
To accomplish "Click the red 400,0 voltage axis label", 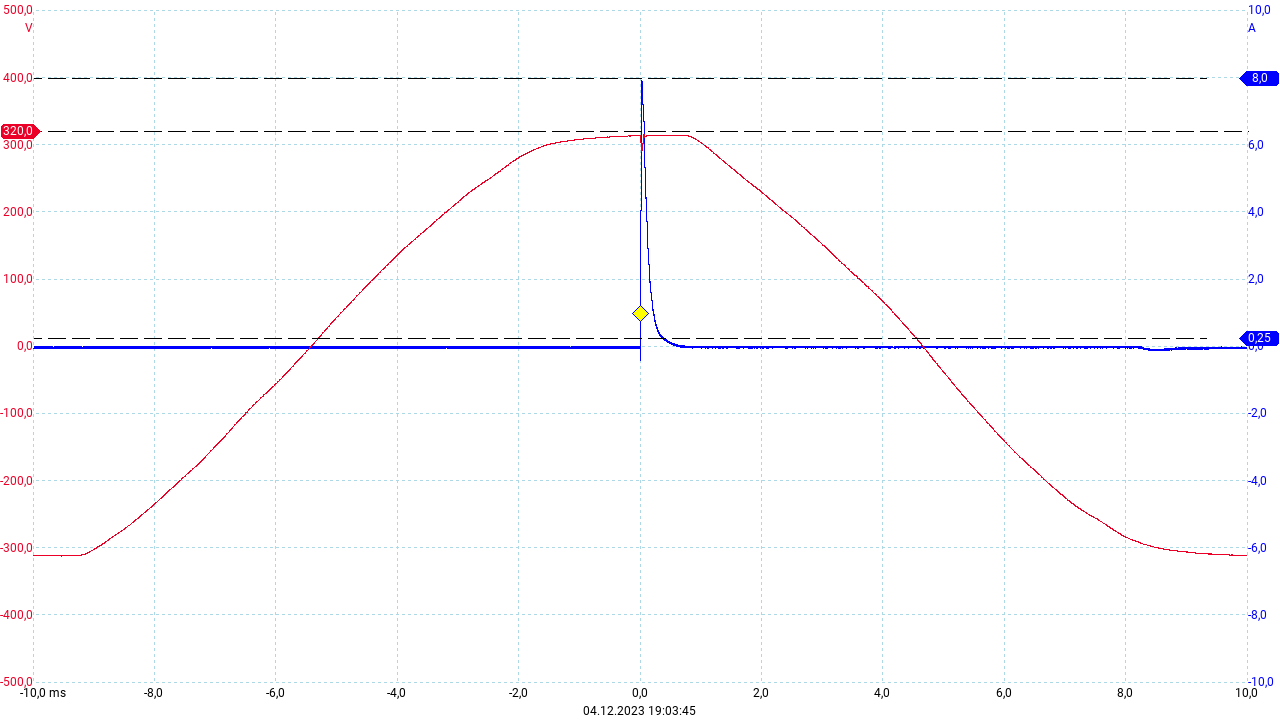I will click(x=17, y=78).
